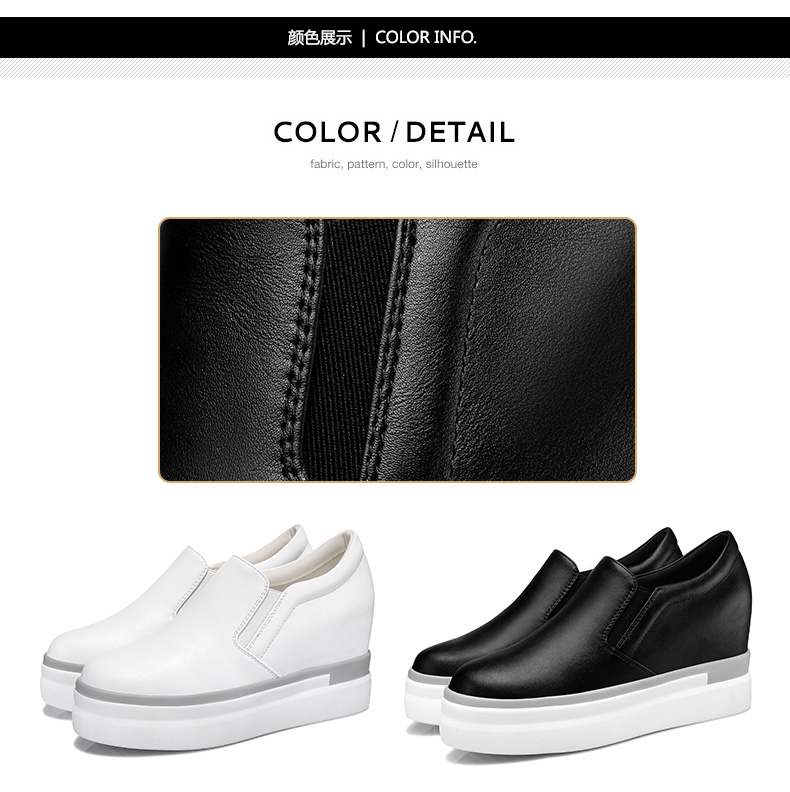Click the word COLOR in the title
790x792 pixels.
coord(327,132)
